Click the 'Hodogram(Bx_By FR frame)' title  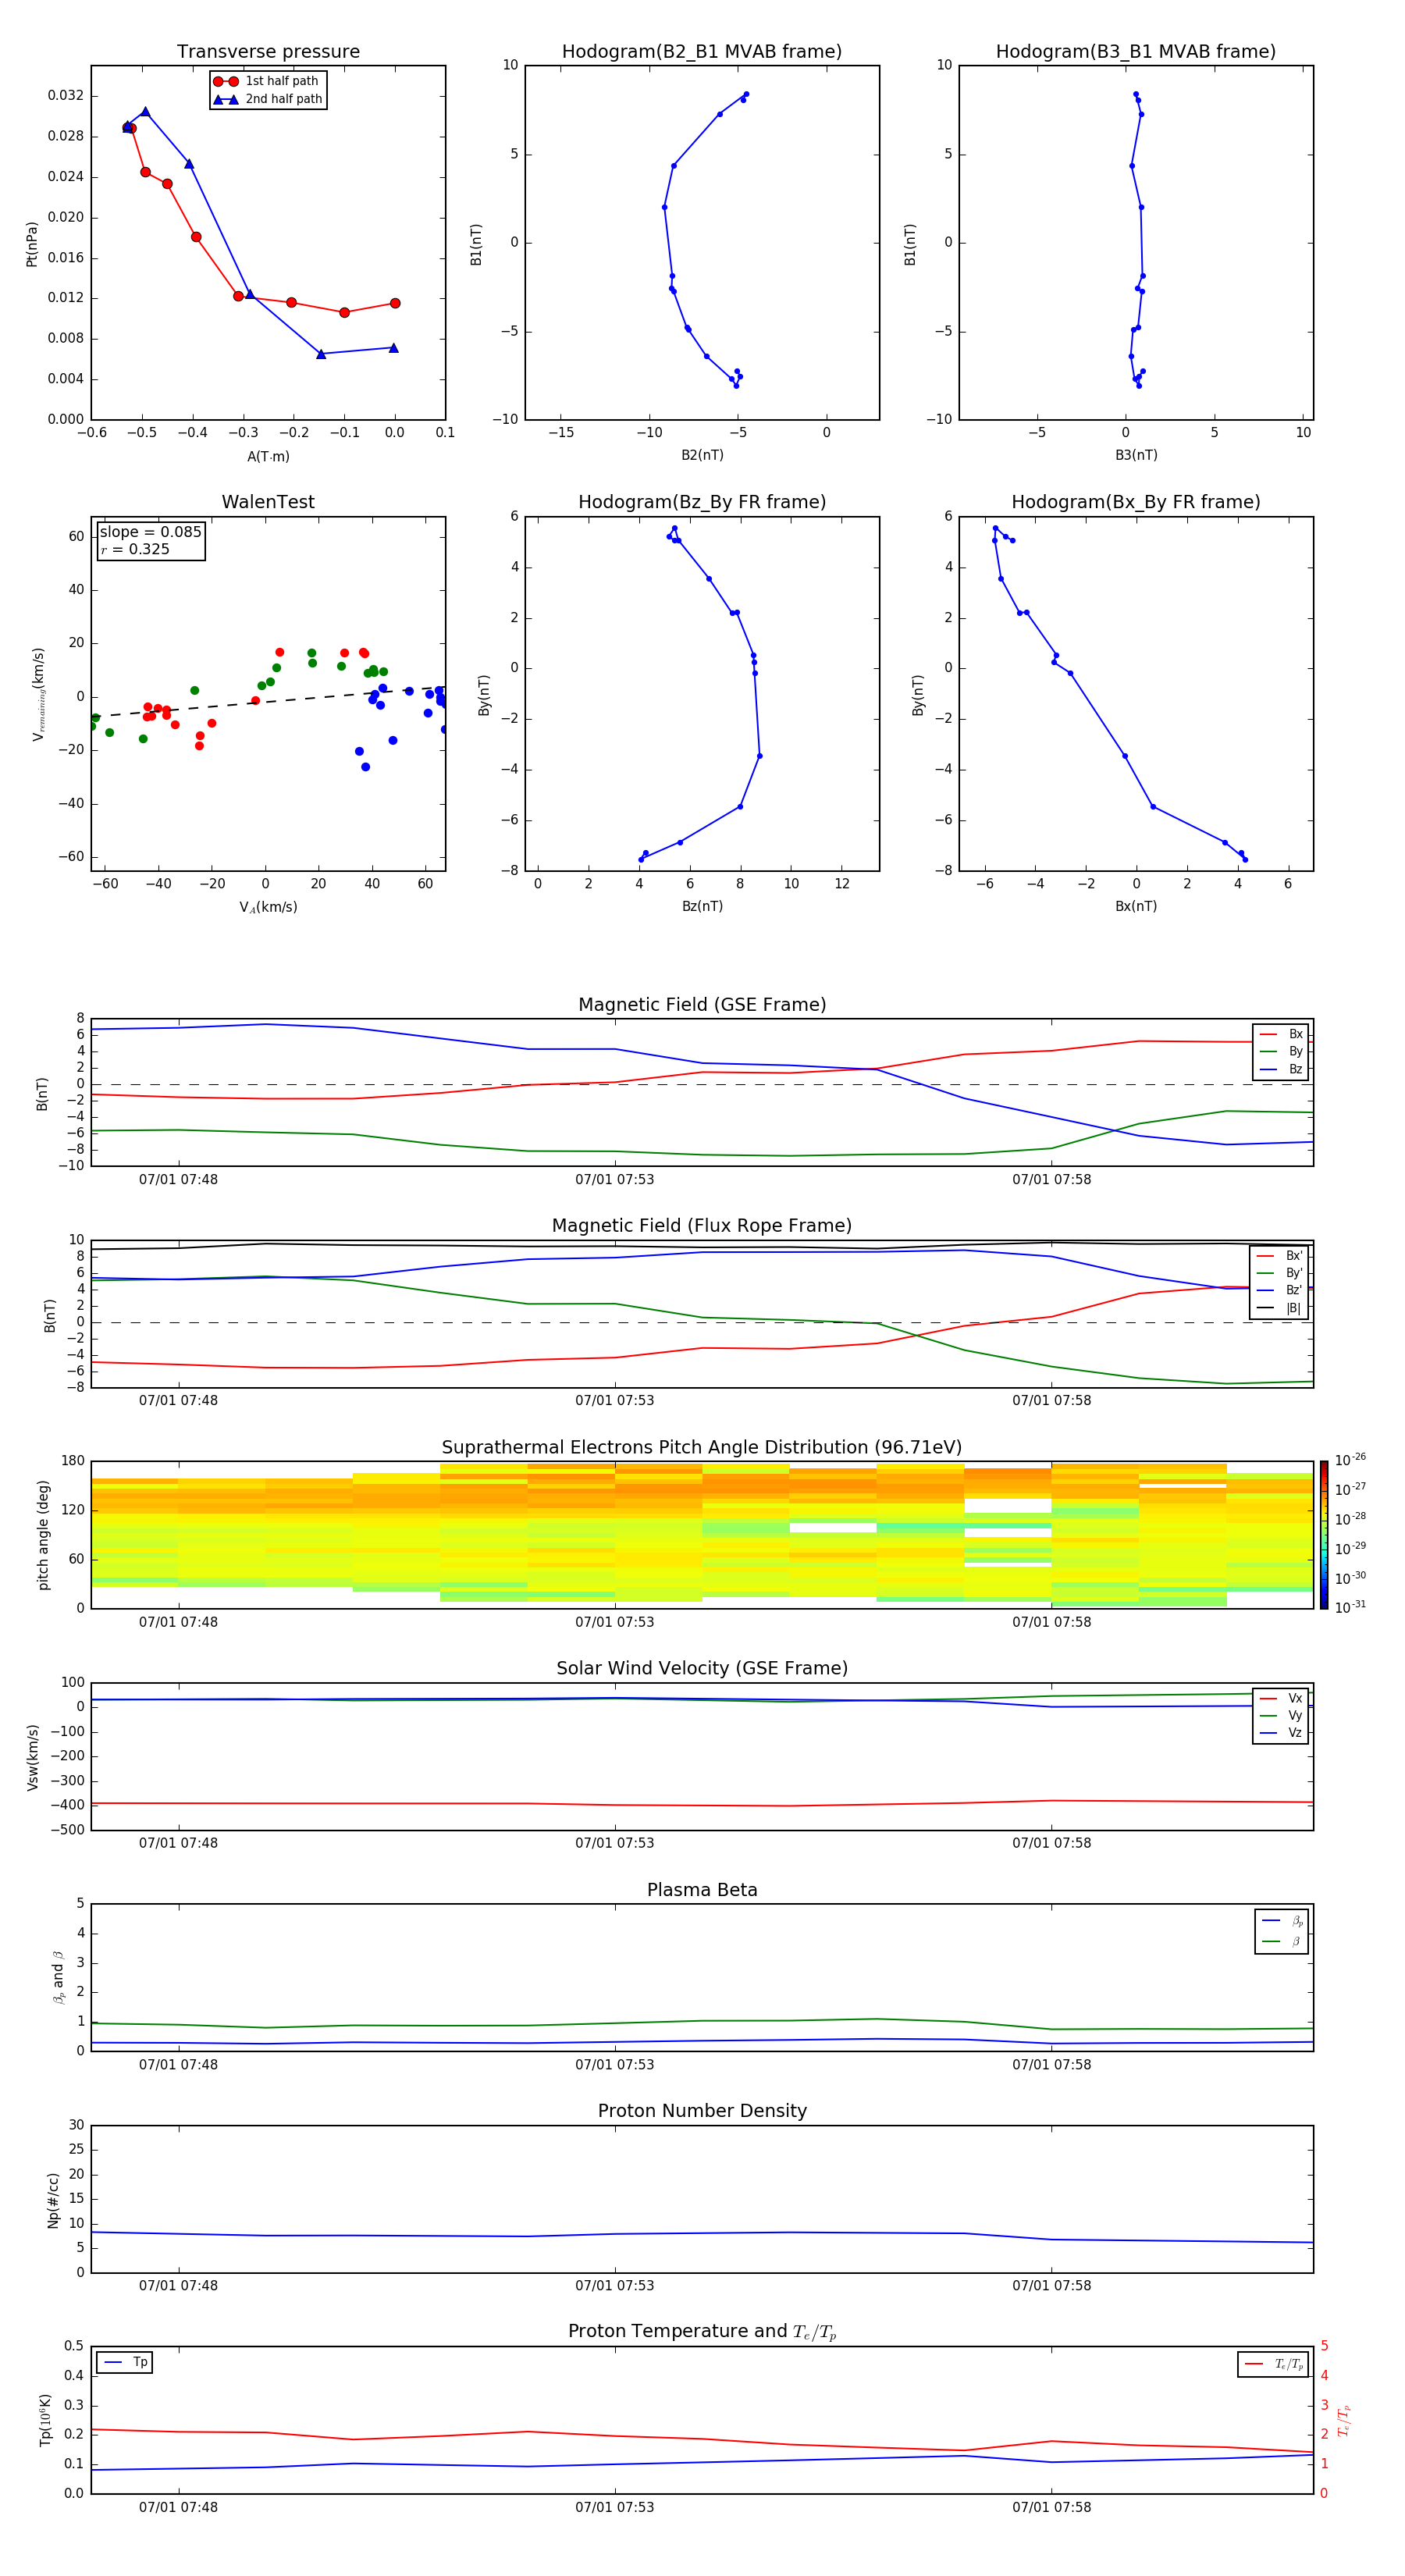1136,502
